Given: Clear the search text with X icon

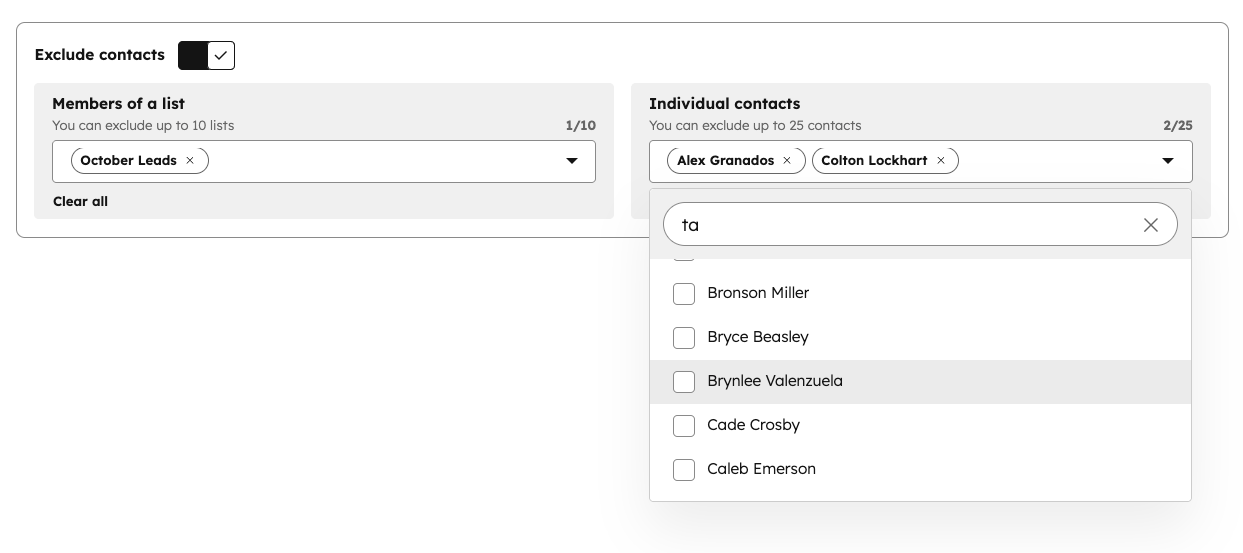Looking at the screenshot, I should [1150, 225].
